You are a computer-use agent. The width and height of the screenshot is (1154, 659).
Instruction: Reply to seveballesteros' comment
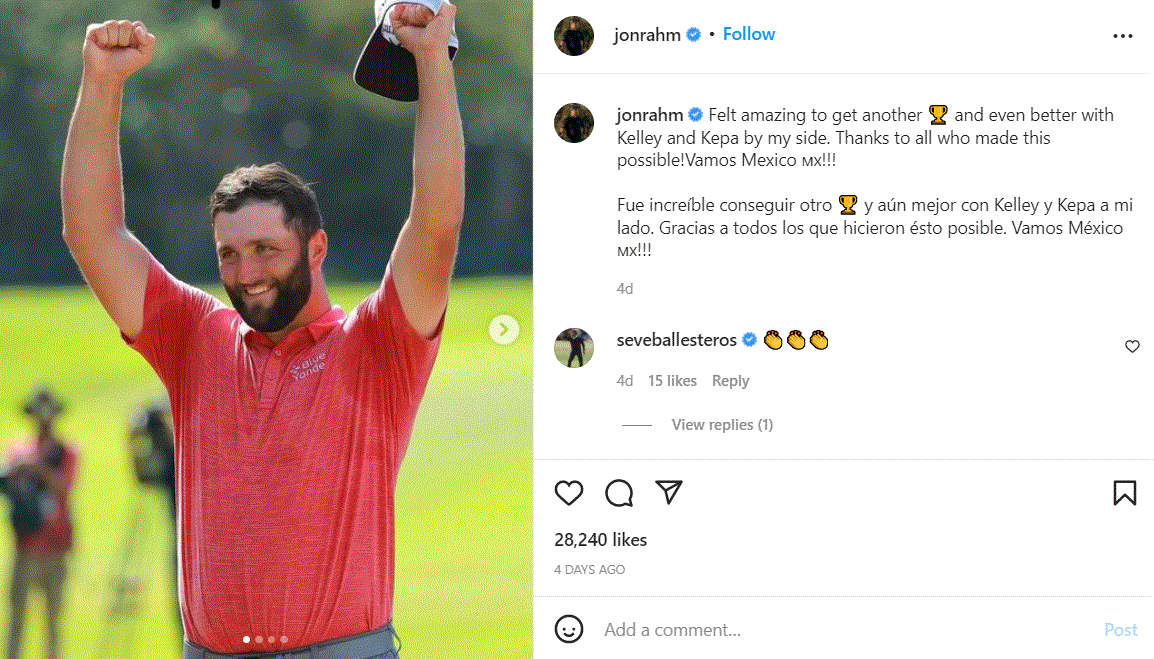pyautogui.click(x=730, y=381)
